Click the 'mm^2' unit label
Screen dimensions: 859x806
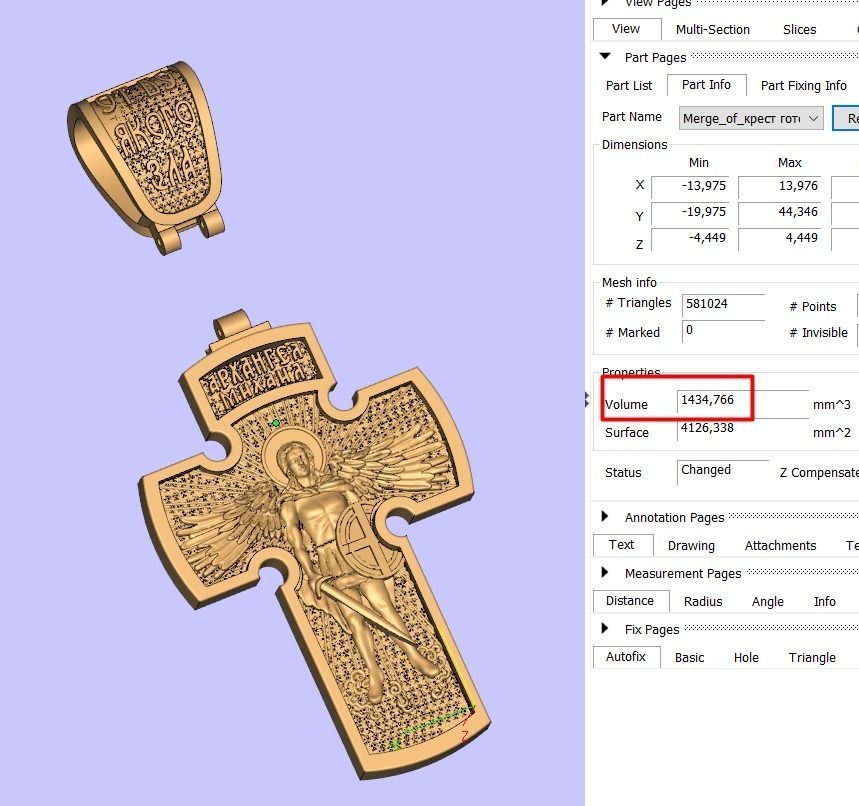tap(832, 433)
